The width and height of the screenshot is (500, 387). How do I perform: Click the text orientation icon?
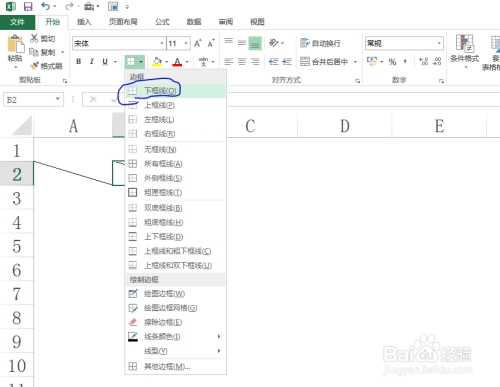click(x=274, y=43)
